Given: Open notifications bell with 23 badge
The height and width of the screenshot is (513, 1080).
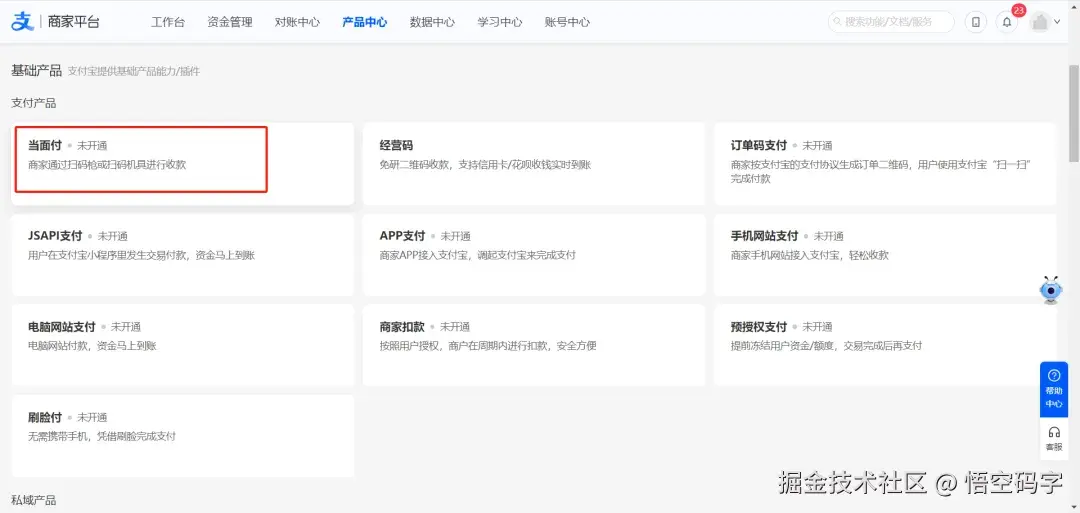Looking at the screenshot, I should click(x=1007, y=22).
